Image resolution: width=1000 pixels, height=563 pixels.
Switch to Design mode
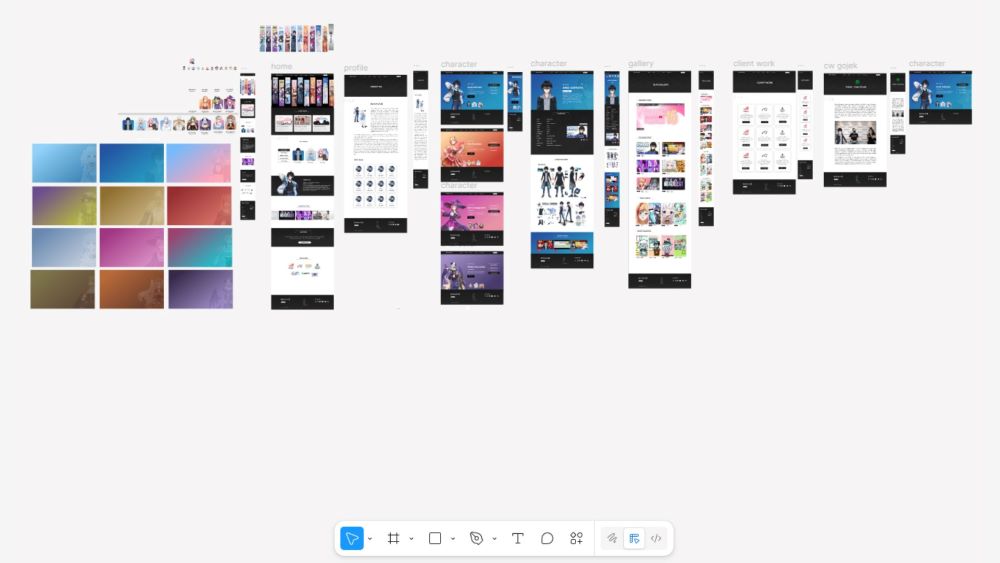[634, 538]
